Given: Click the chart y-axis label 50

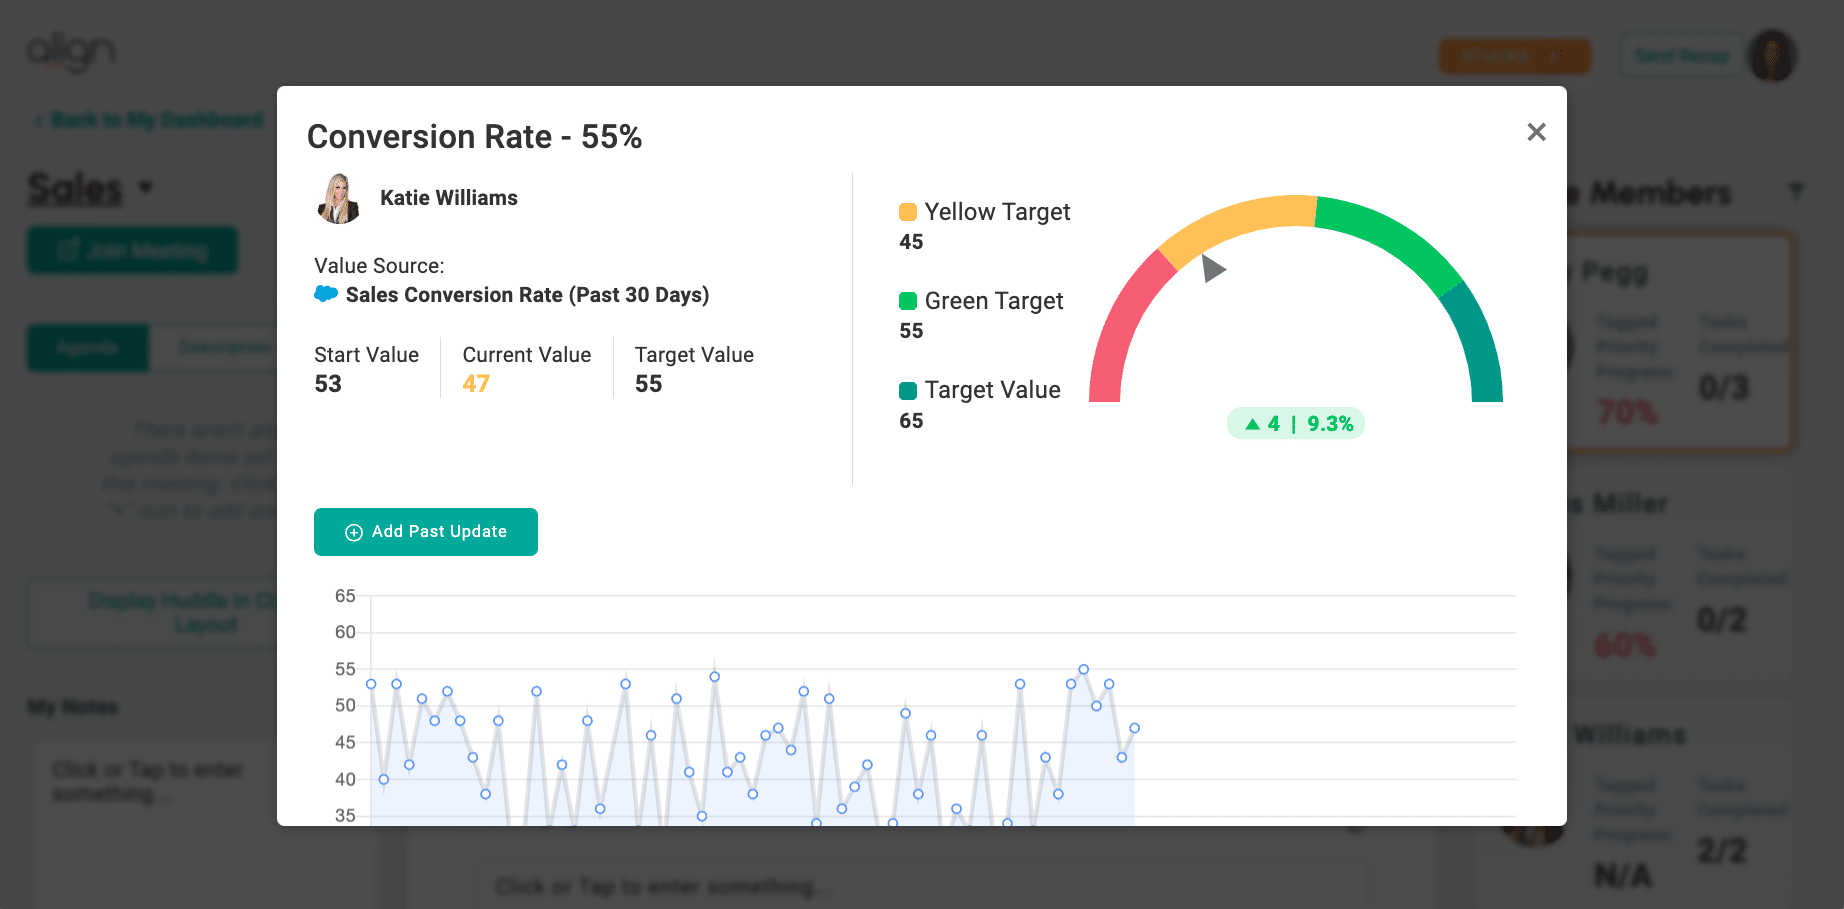Looking at the screenshot, I should (x=345, y=705).
